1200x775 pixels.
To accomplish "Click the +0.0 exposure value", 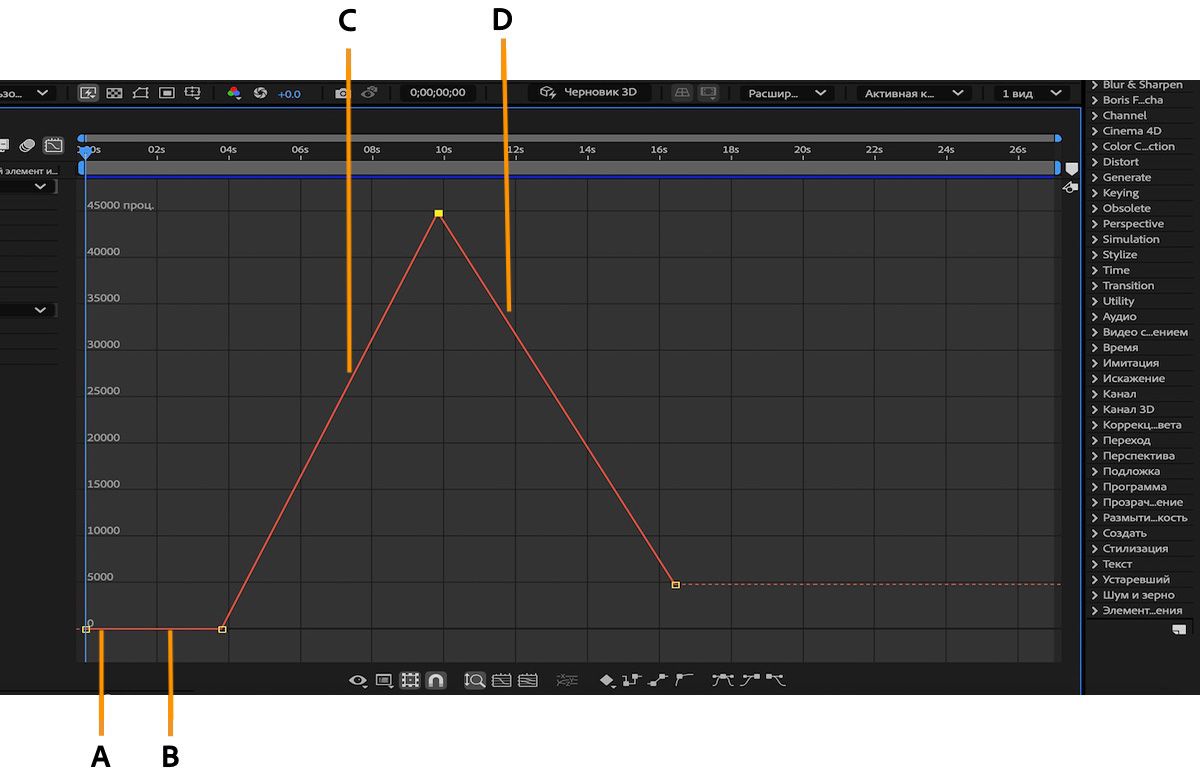I will [289, 94].
